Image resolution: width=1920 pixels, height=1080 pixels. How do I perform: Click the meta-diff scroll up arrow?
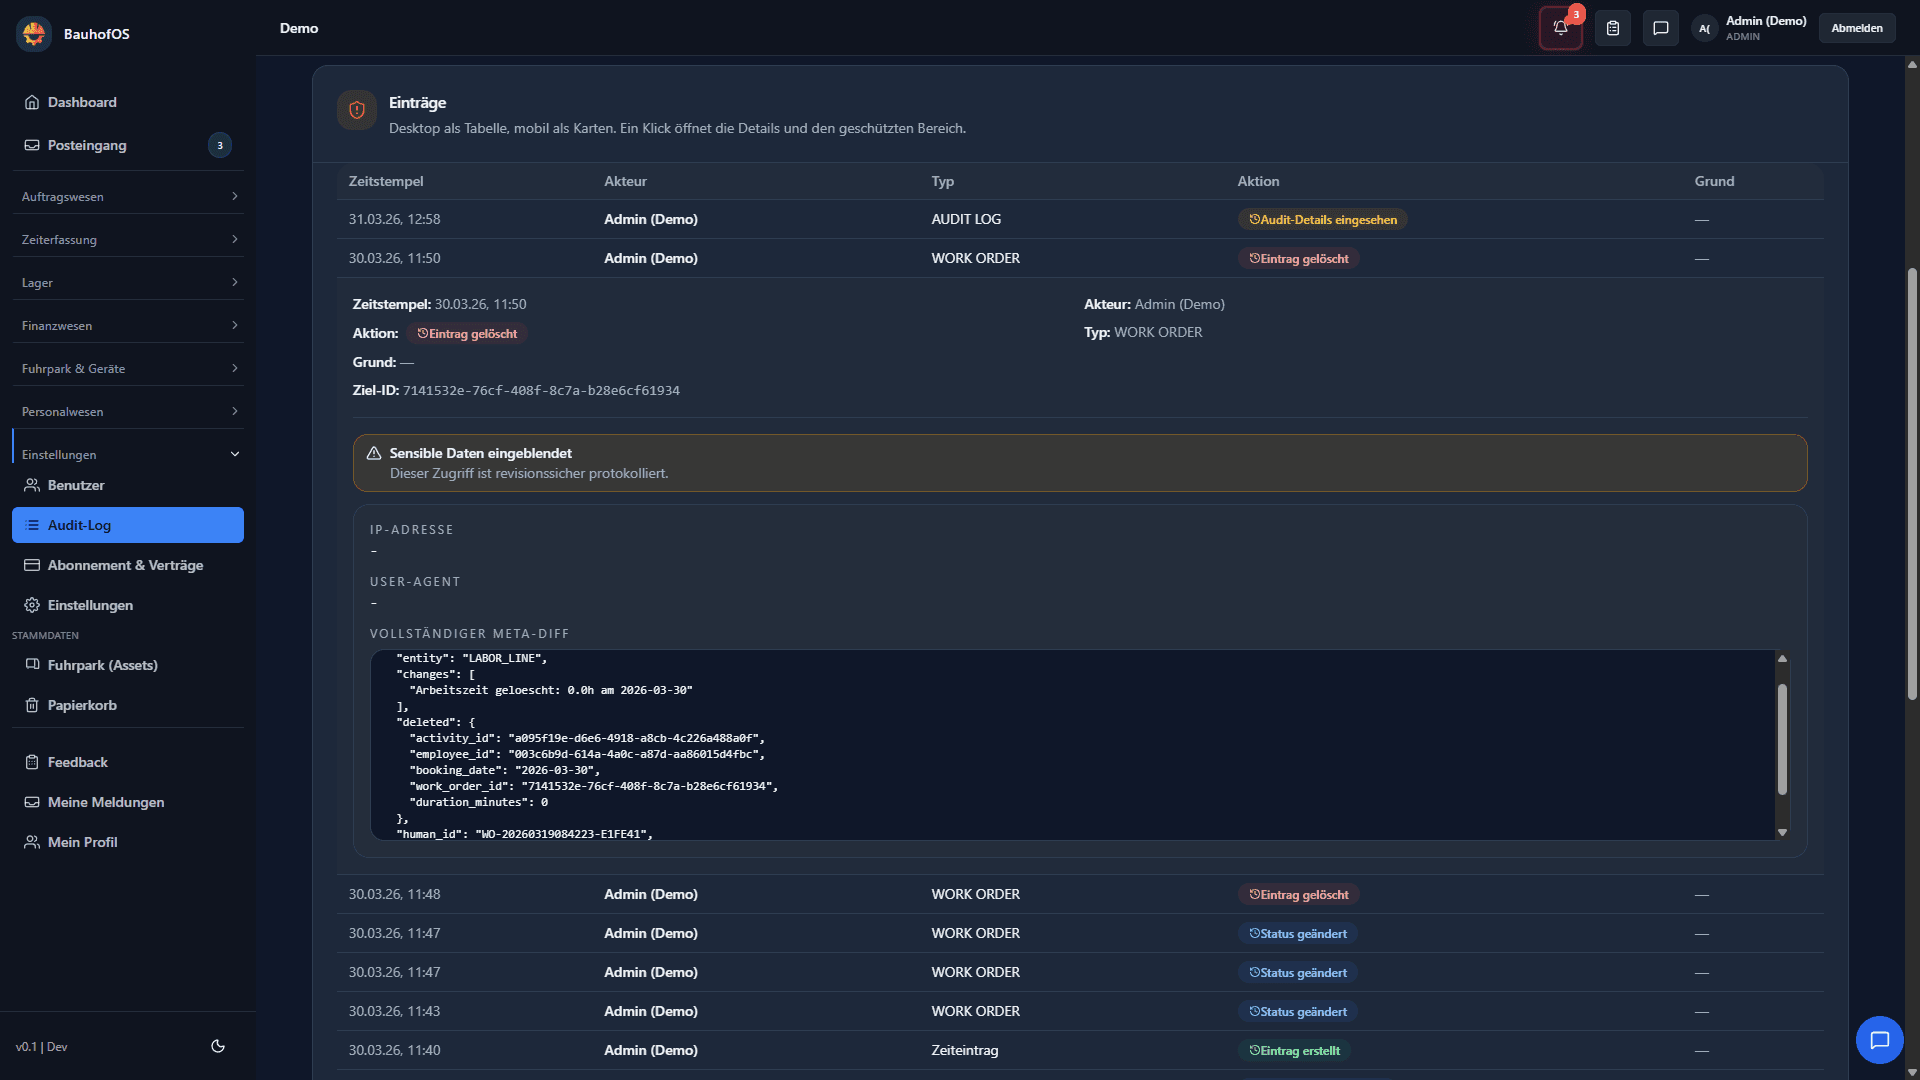(x=1782, y=658)
